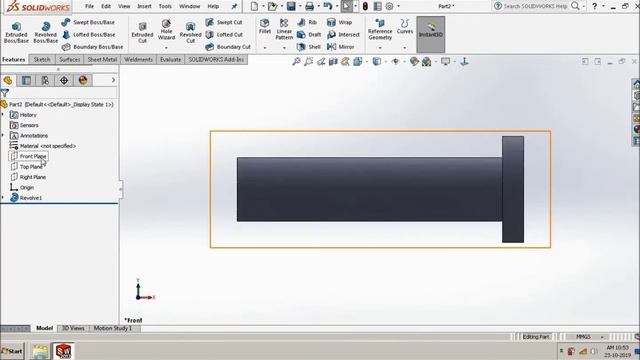Open the Options gear icon
The height and width of the screenshot is (360, 640).
click(389, 6)
